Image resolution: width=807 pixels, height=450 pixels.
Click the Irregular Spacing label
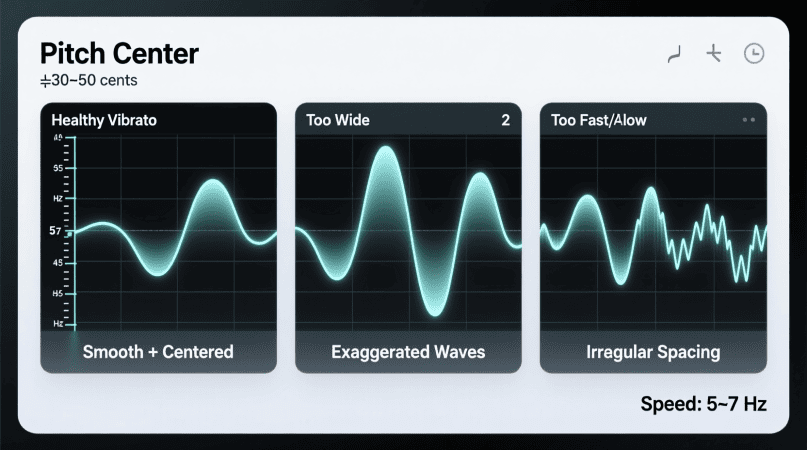(653, 352)
